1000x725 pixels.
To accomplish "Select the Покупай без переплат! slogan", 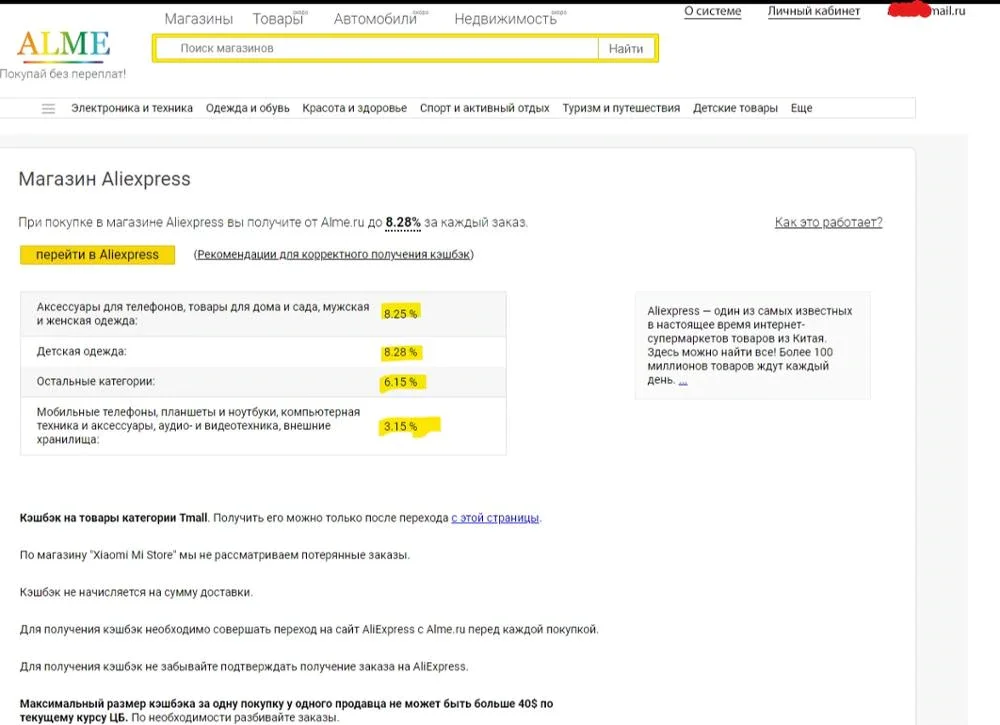I will (63, 74).
